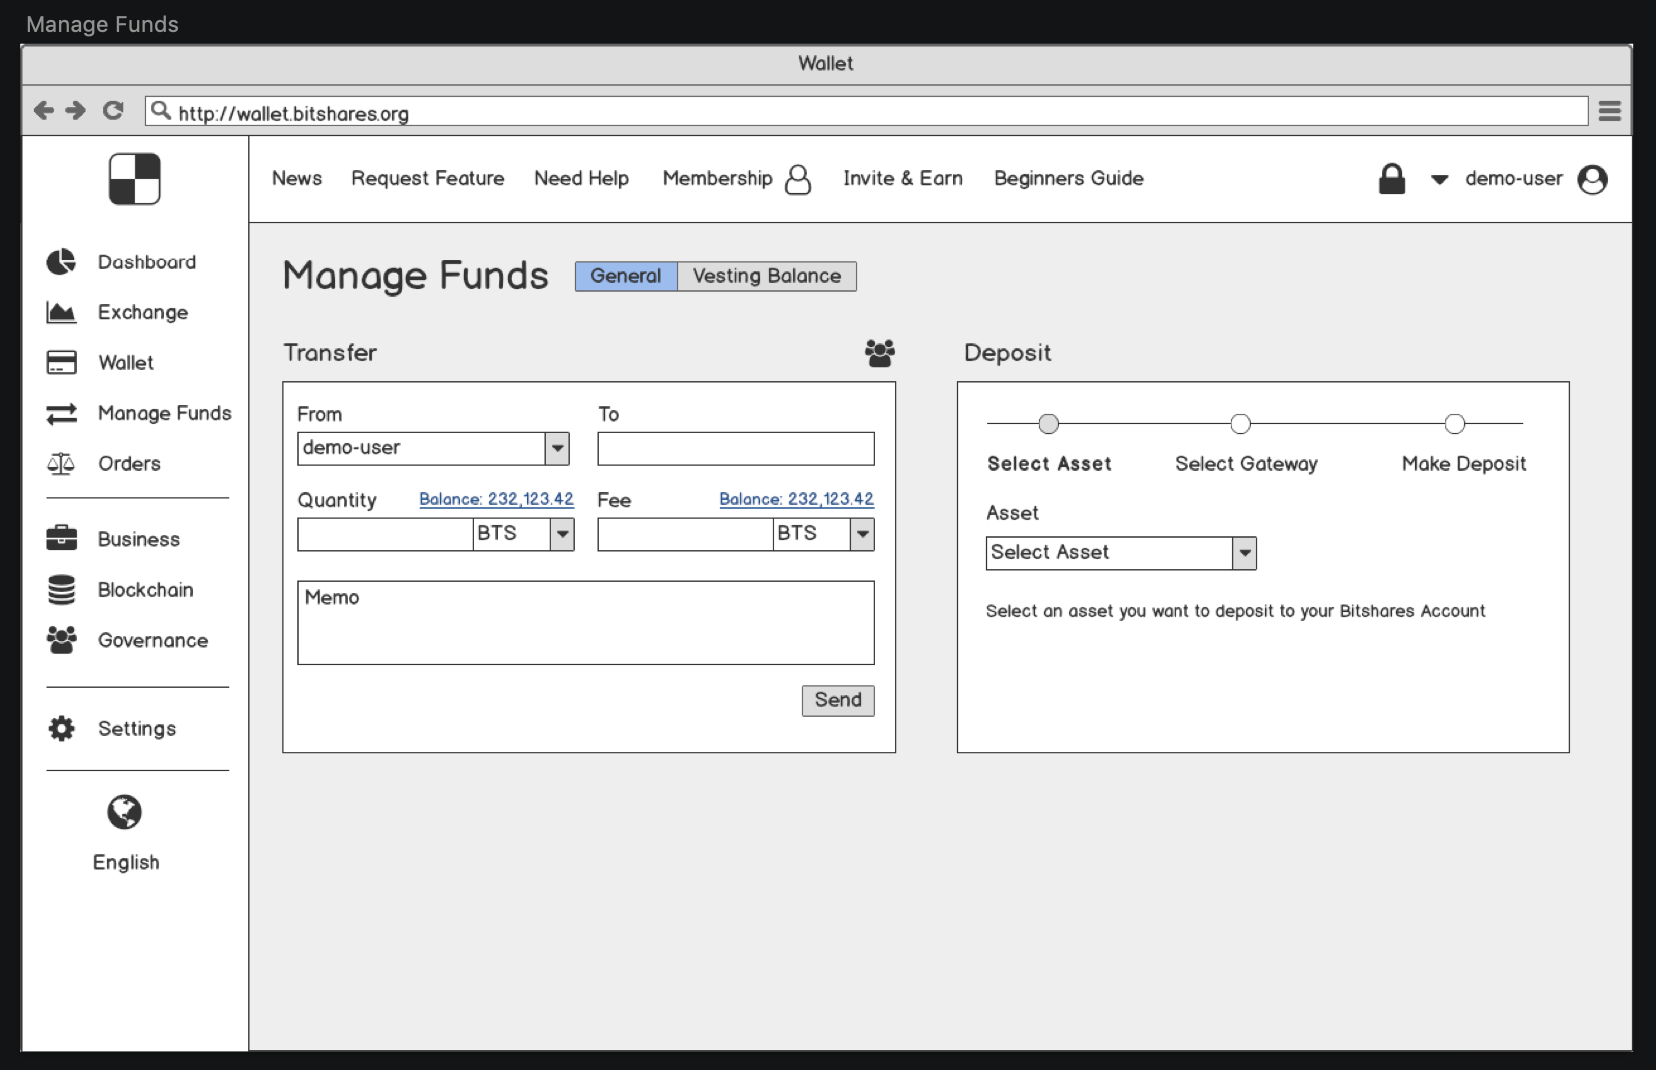Click the Orders scales icon

click(61, 464)
